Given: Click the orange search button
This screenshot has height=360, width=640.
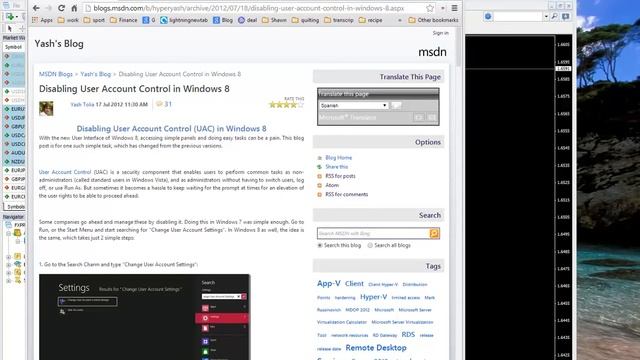Looking at the screenshot, I should pos(434,233).
